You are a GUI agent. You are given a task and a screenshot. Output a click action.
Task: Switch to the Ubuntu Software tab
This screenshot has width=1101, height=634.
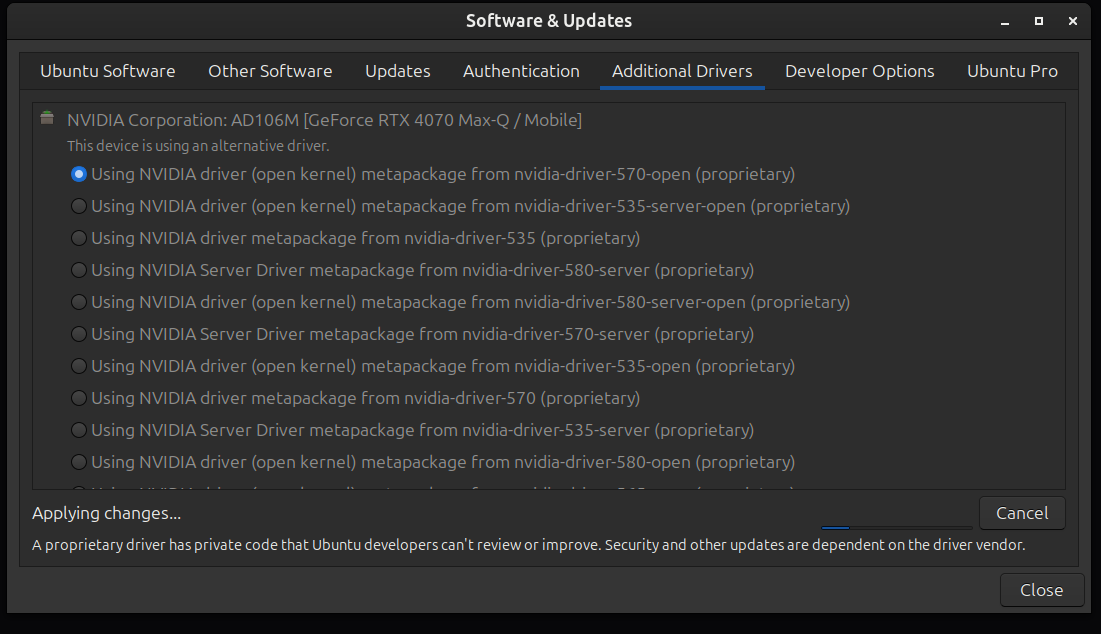pos(107,71)
